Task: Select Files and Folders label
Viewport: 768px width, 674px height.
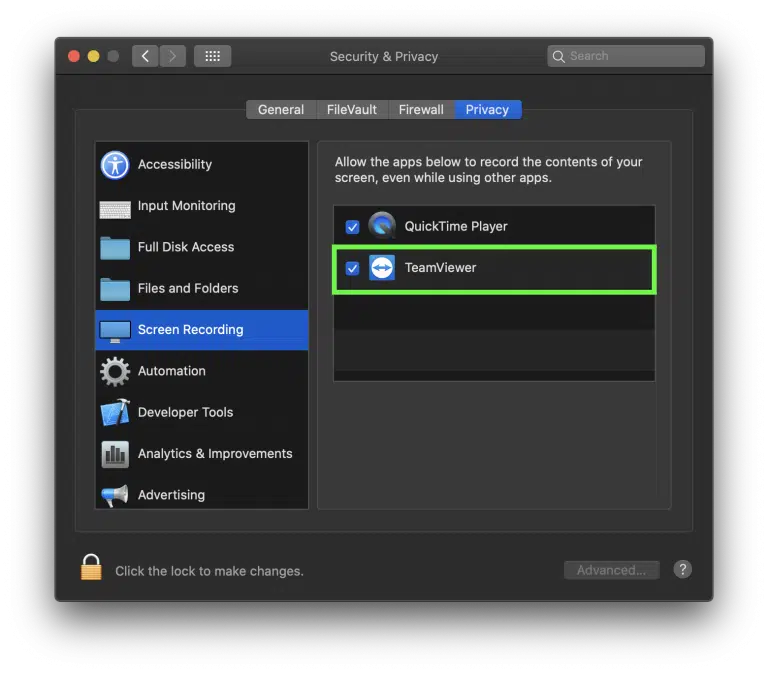Action: pyautogui.click(x=188, y=288)
